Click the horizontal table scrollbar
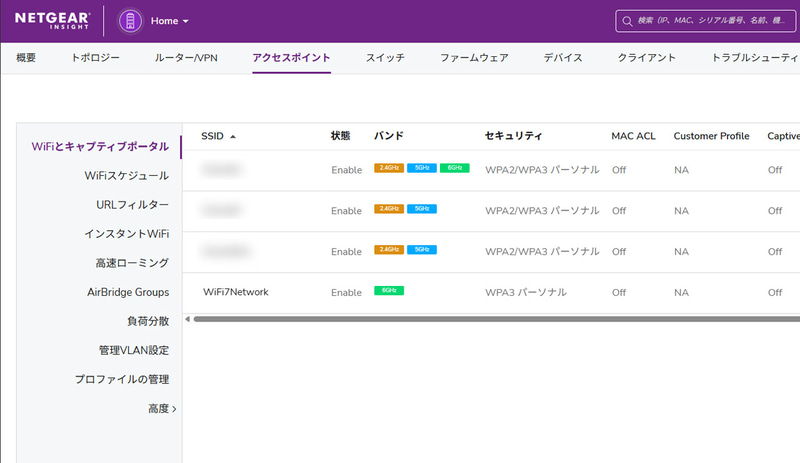 (496, 319)
